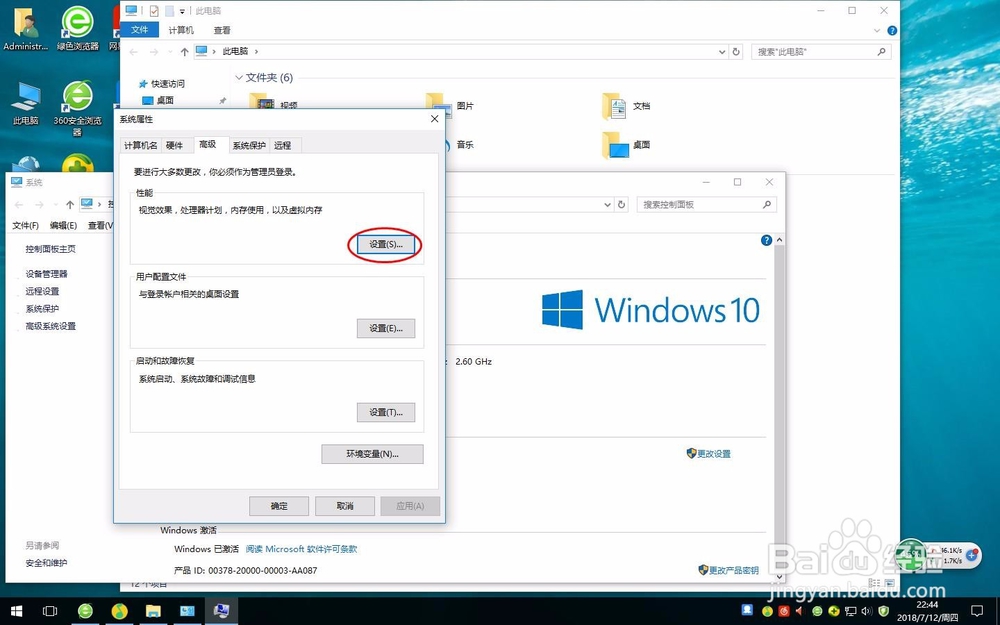Viewport: 1000px width, 625px height.
Task: Click the search magnifier in 此电脑 window
Action: coord(882,52)
